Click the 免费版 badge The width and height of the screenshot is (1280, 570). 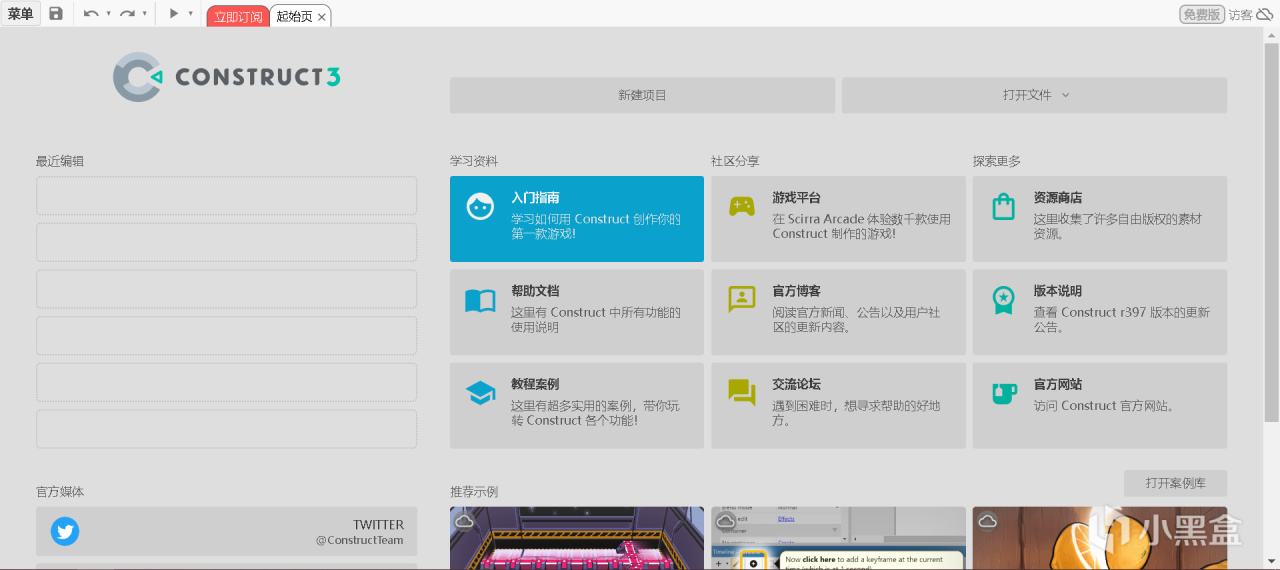(x=1202, y=14)
